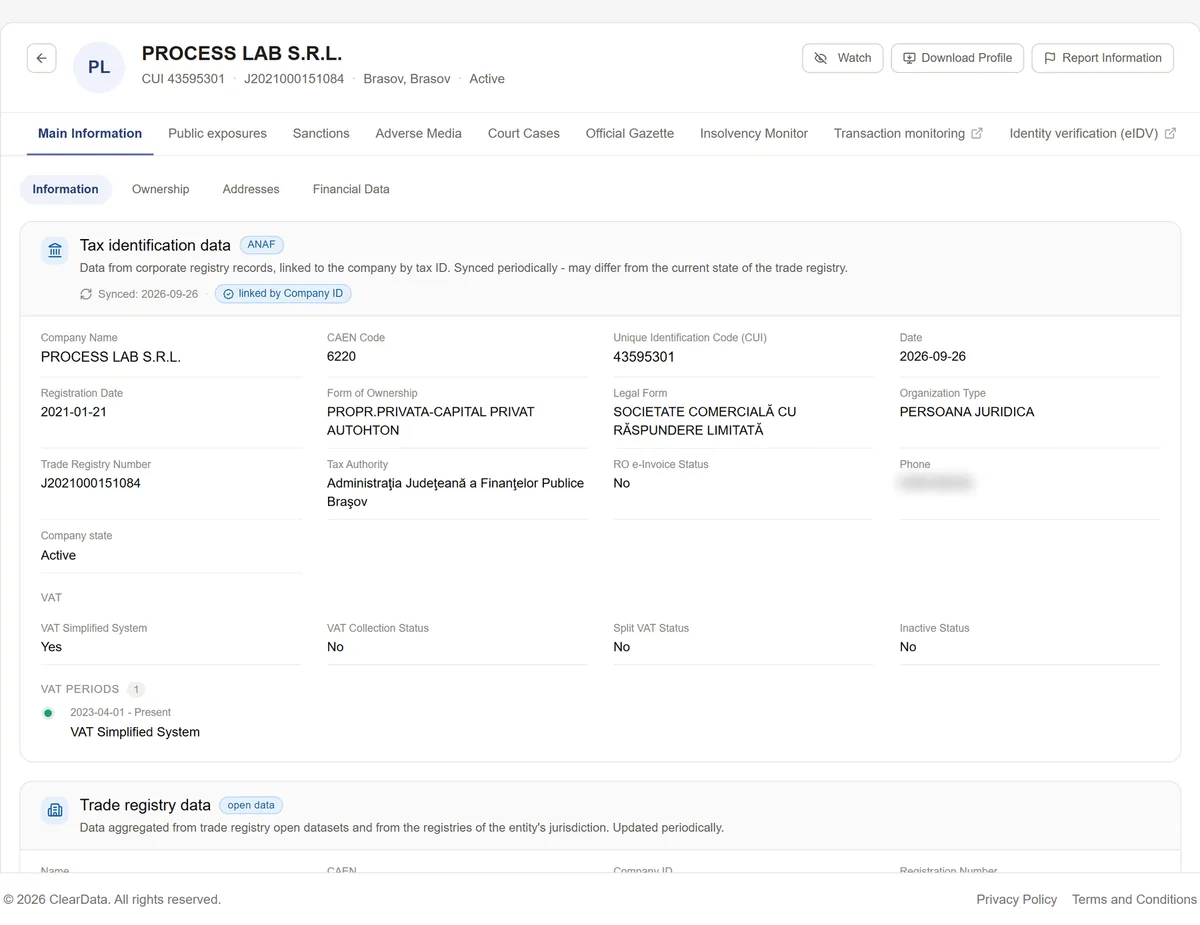Go back using the arrow button

coord(41,58)
